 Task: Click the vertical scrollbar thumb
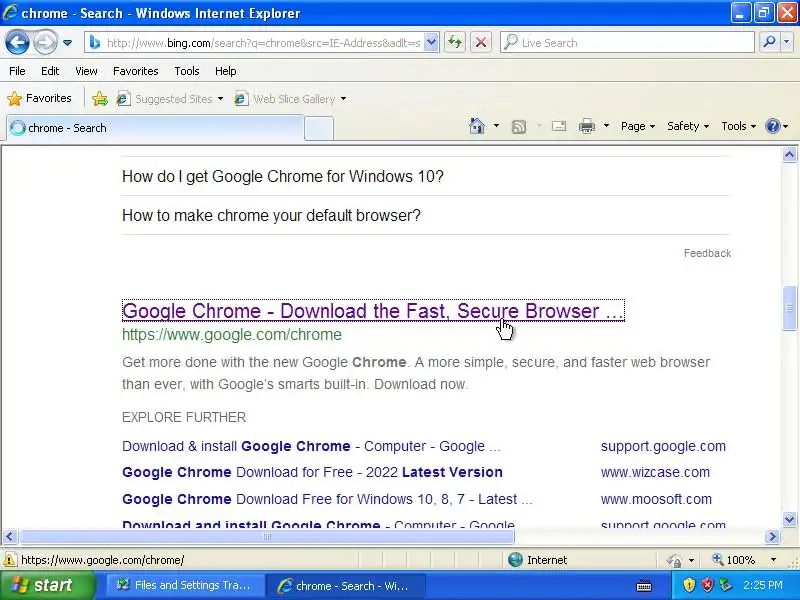(x=789, y=308)
